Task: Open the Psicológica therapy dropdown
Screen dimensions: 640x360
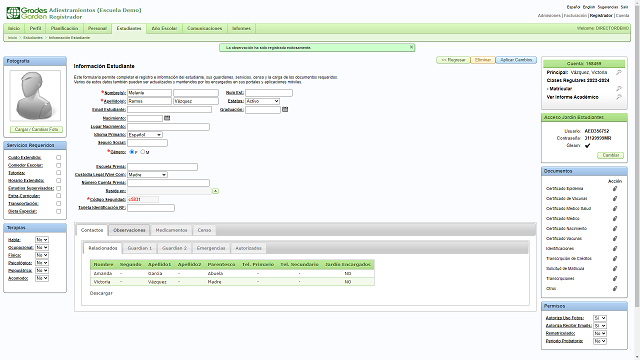Action: coord(42,263)
